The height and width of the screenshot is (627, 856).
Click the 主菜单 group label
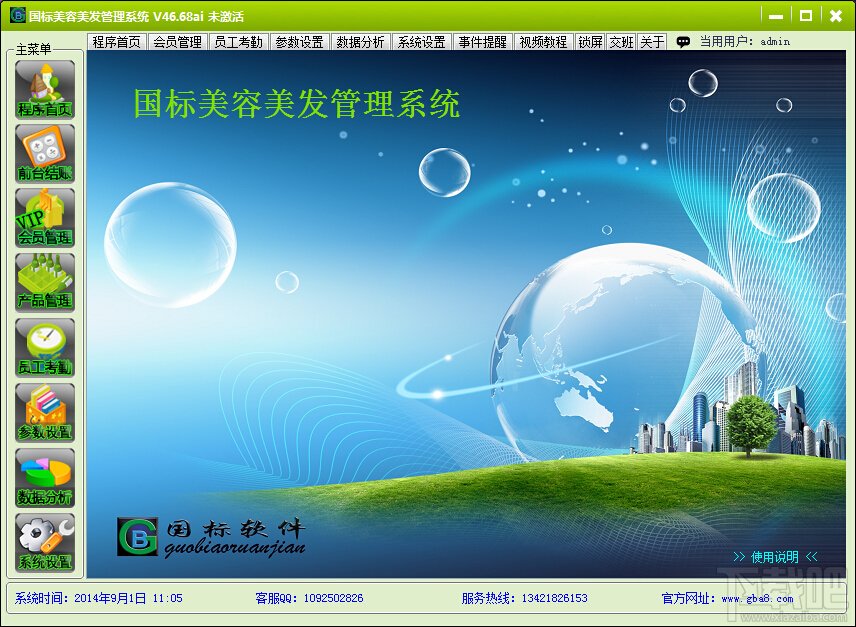tap(33, 50)
